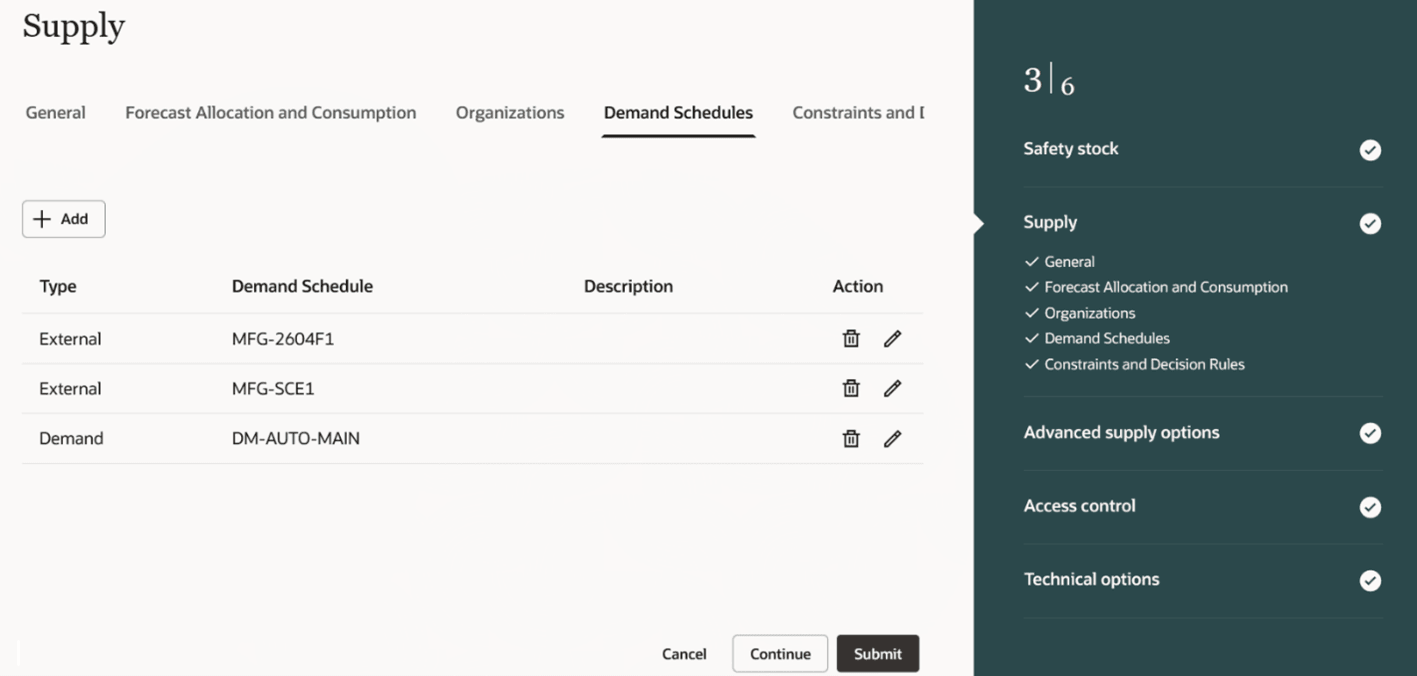Go to Safety stock step in sidebar
The width and height of the screenshot is (1417, 676).
[x=1071, y=149]
